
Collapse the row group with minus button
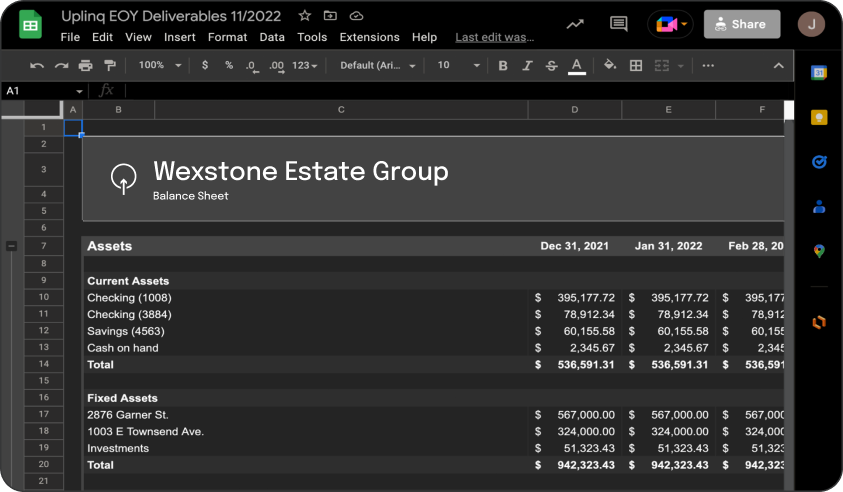tap(11, 246)
